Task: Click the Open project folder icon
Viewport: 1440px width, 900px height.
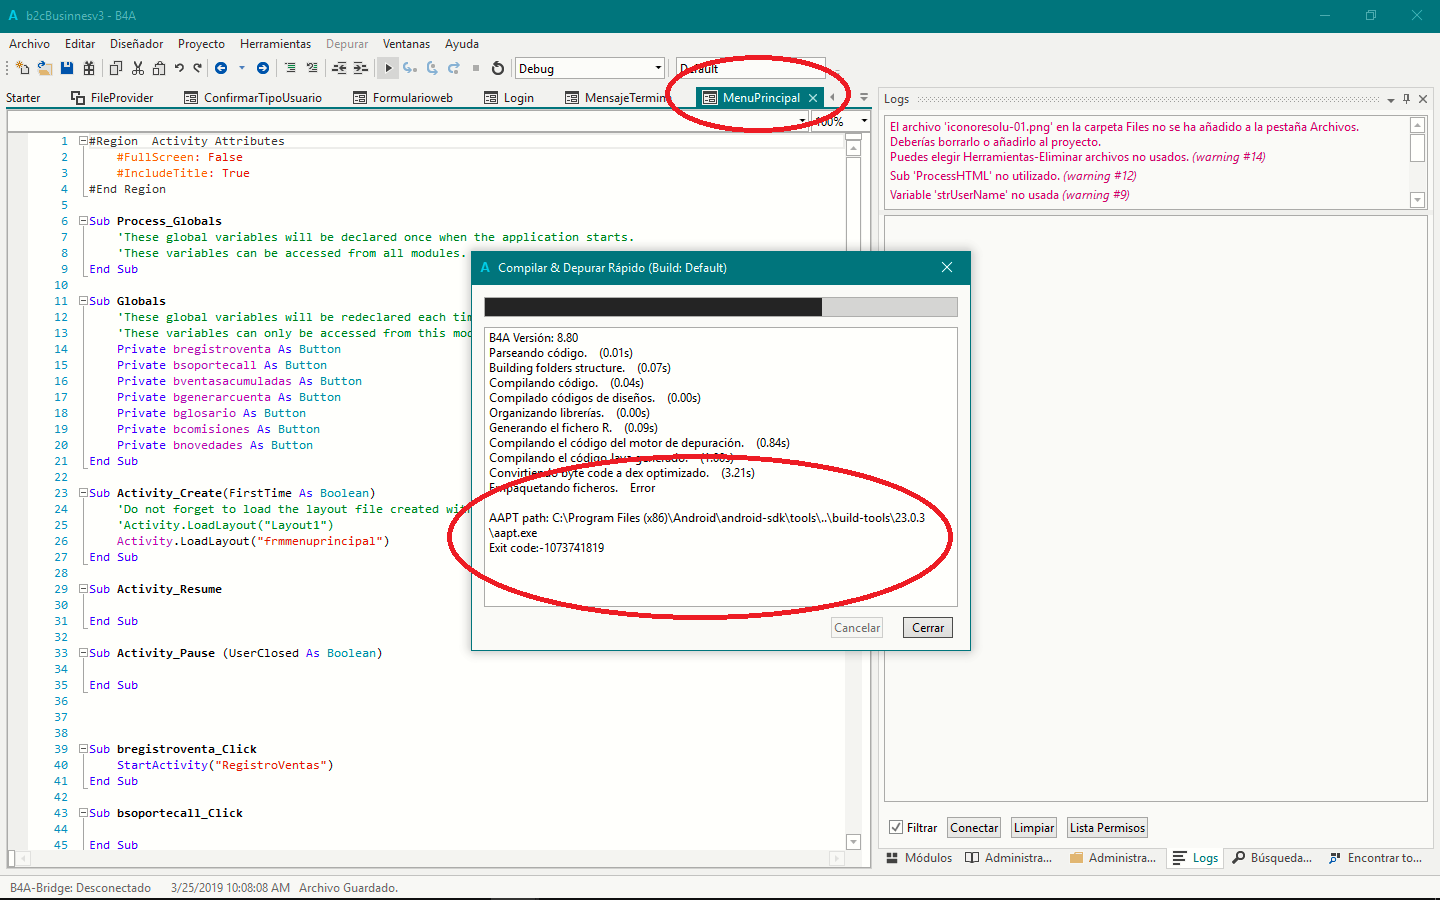Action: (x=45, y=68)
